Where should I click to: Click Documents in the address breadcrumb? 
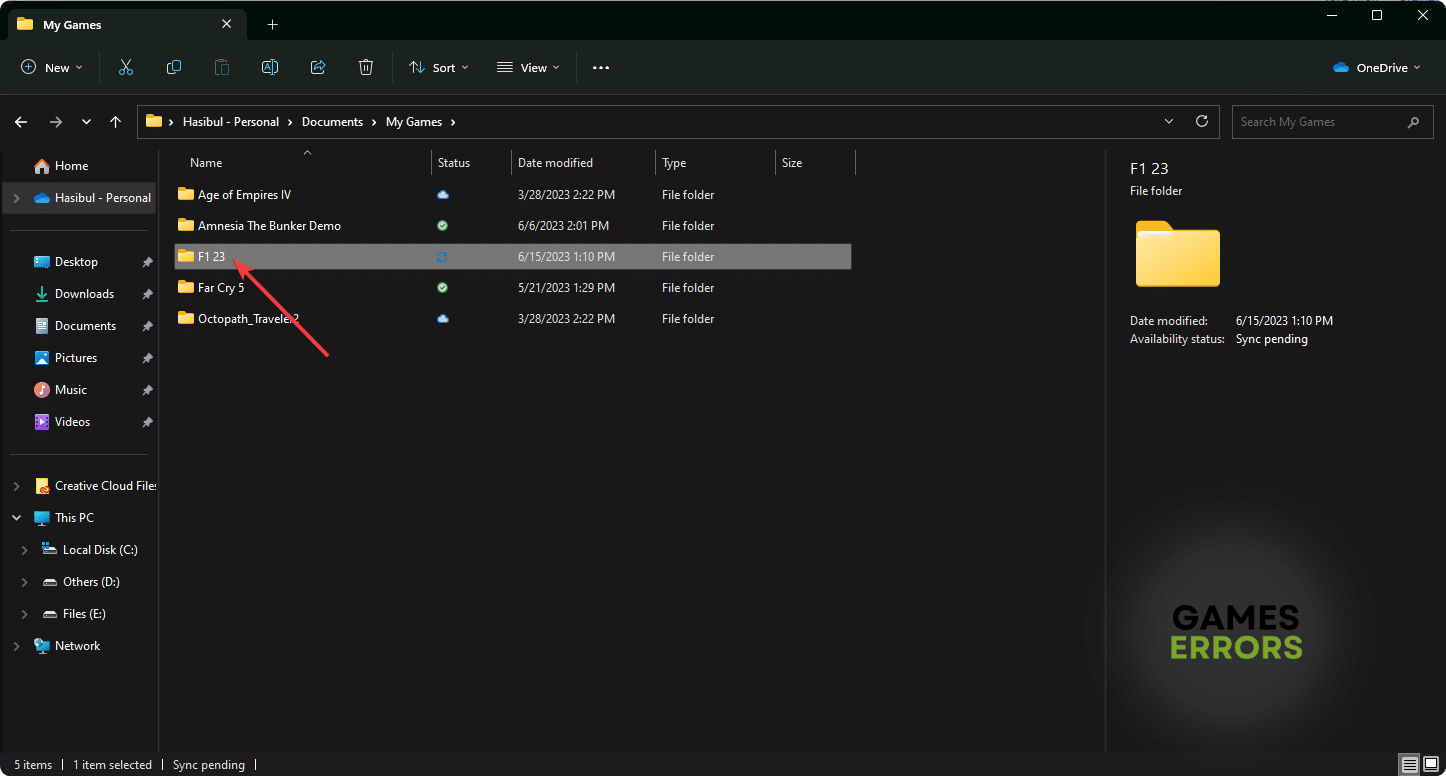pos(332,122)
